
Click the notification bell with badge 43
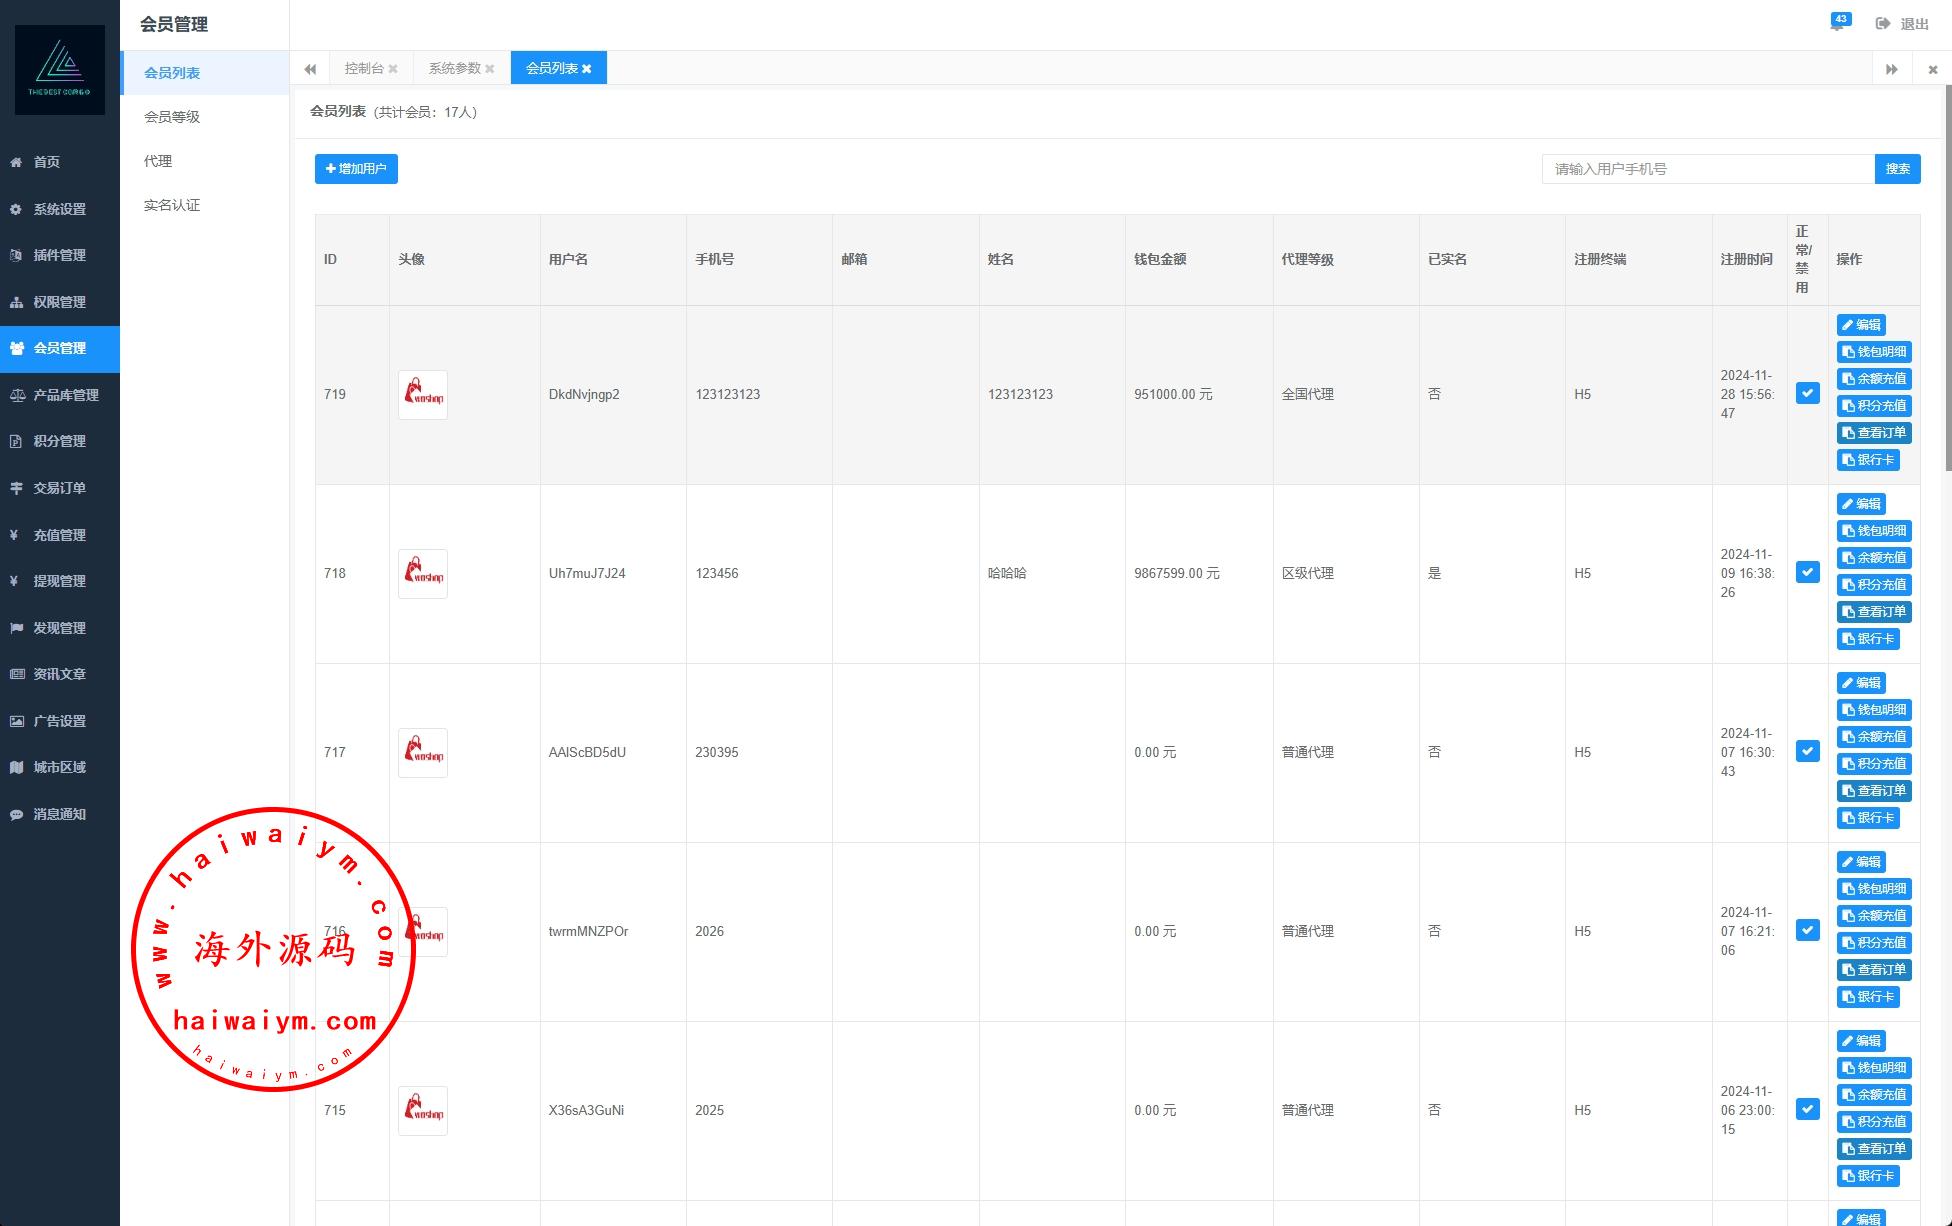coord(1838,23)
